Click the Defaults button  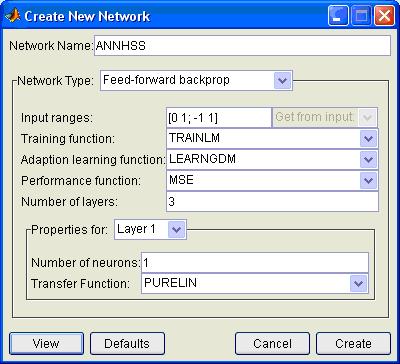(127, 343)
